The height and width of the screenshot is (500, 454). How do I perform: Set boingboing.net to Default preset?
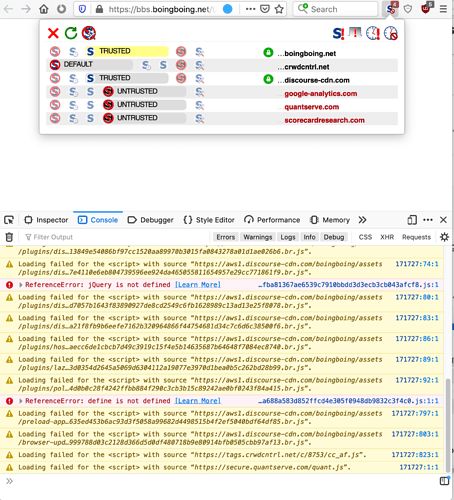click(x=55, y=52)
